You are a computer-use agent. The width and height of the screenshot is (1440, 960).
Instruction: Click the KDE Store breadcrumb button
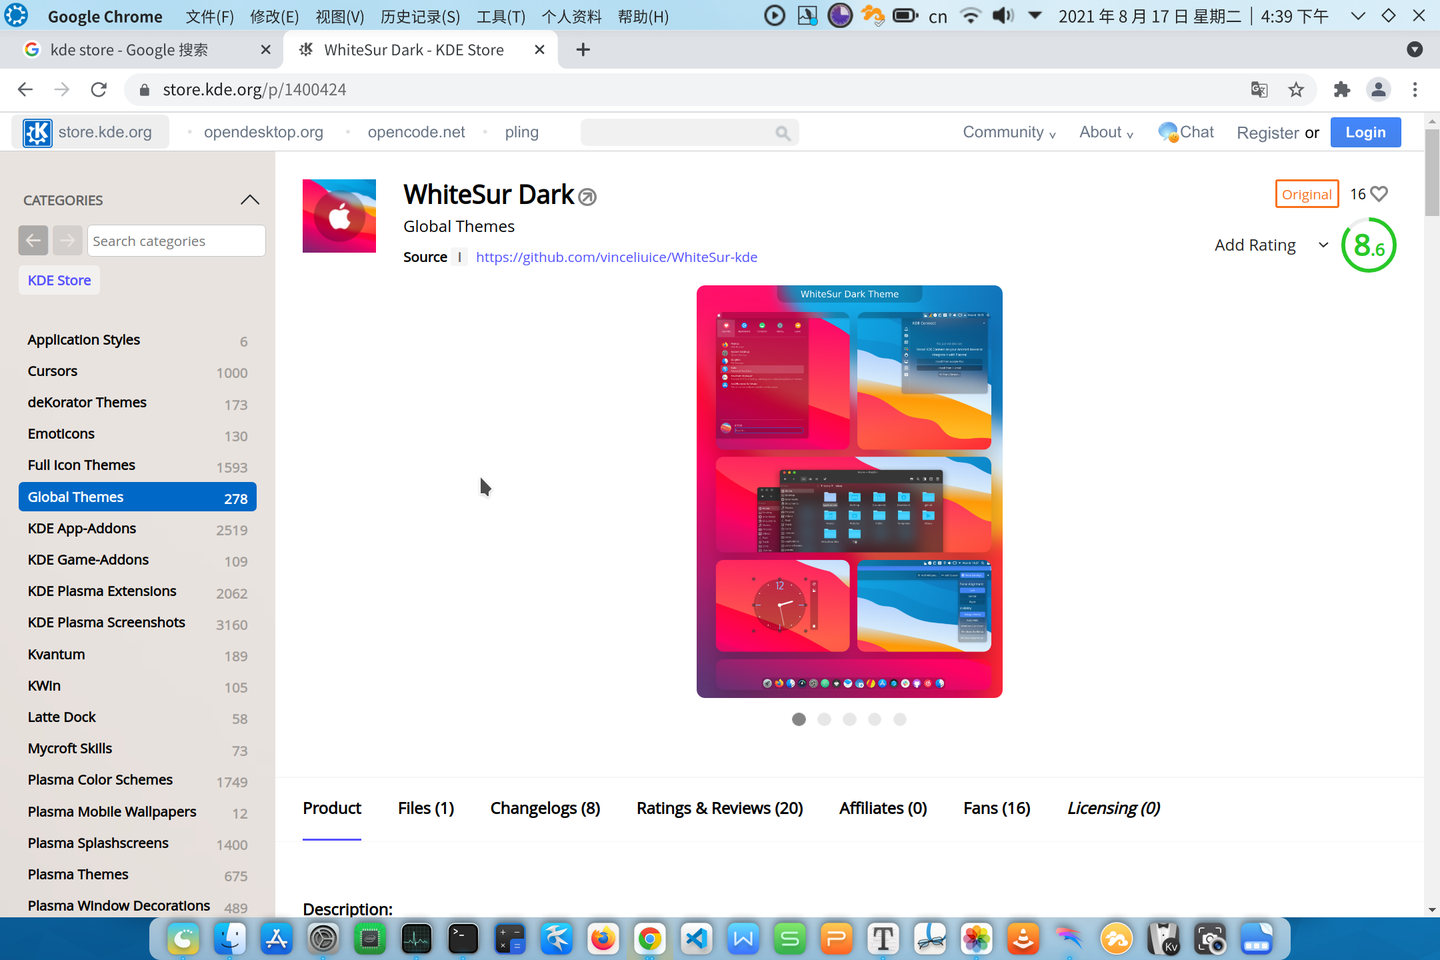(59, 280)
